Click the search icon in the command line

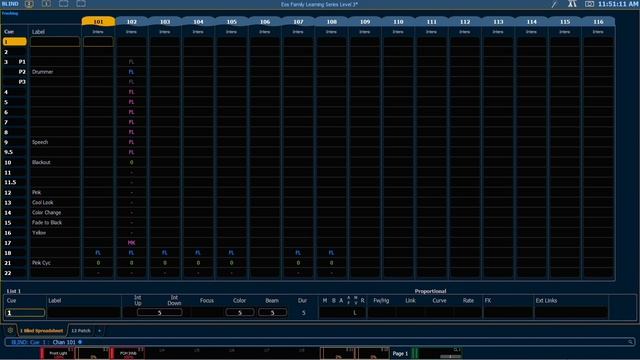[630, 342]
